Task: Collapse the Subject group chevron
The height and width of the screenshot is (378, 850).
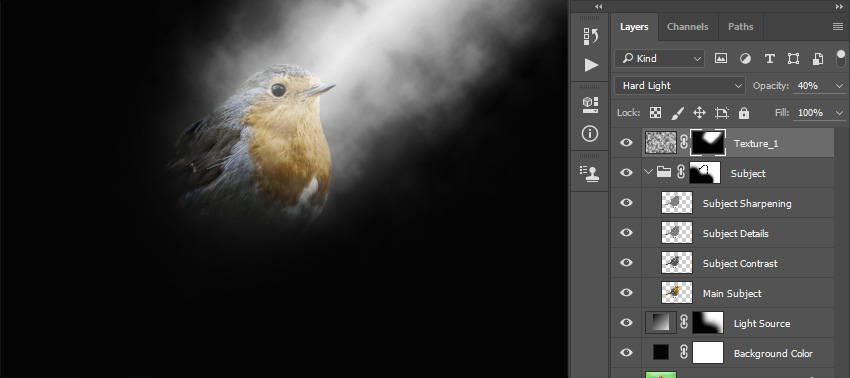Action: pos(648,172)
